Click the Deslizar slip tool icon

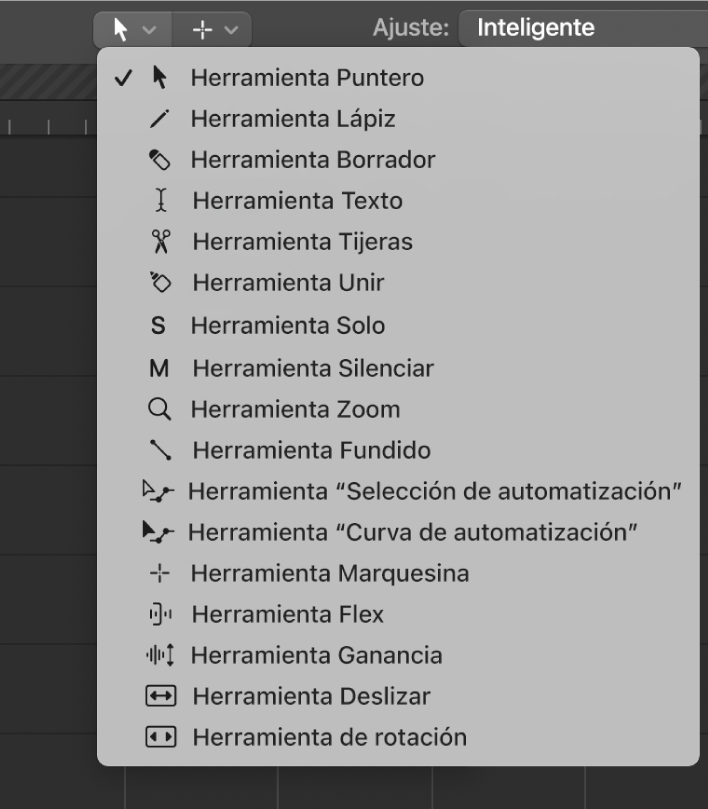160,696
